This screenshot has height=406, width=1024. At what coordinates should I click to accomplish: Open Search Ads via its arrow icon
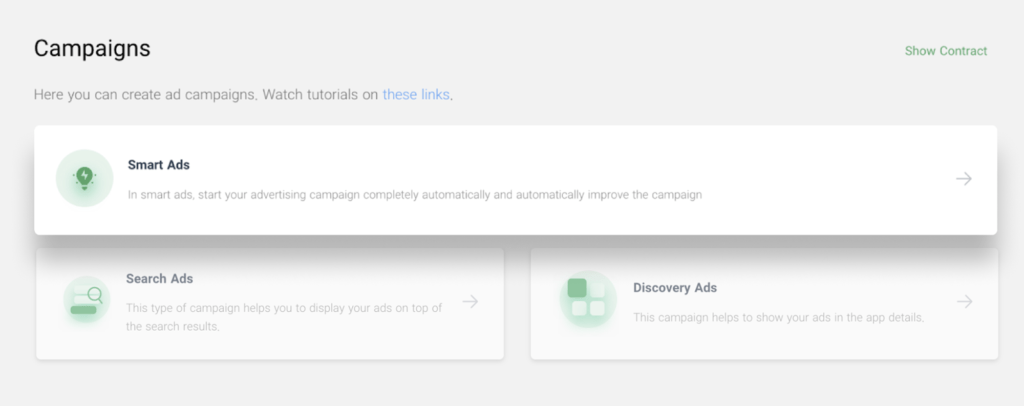coord(470,302)
